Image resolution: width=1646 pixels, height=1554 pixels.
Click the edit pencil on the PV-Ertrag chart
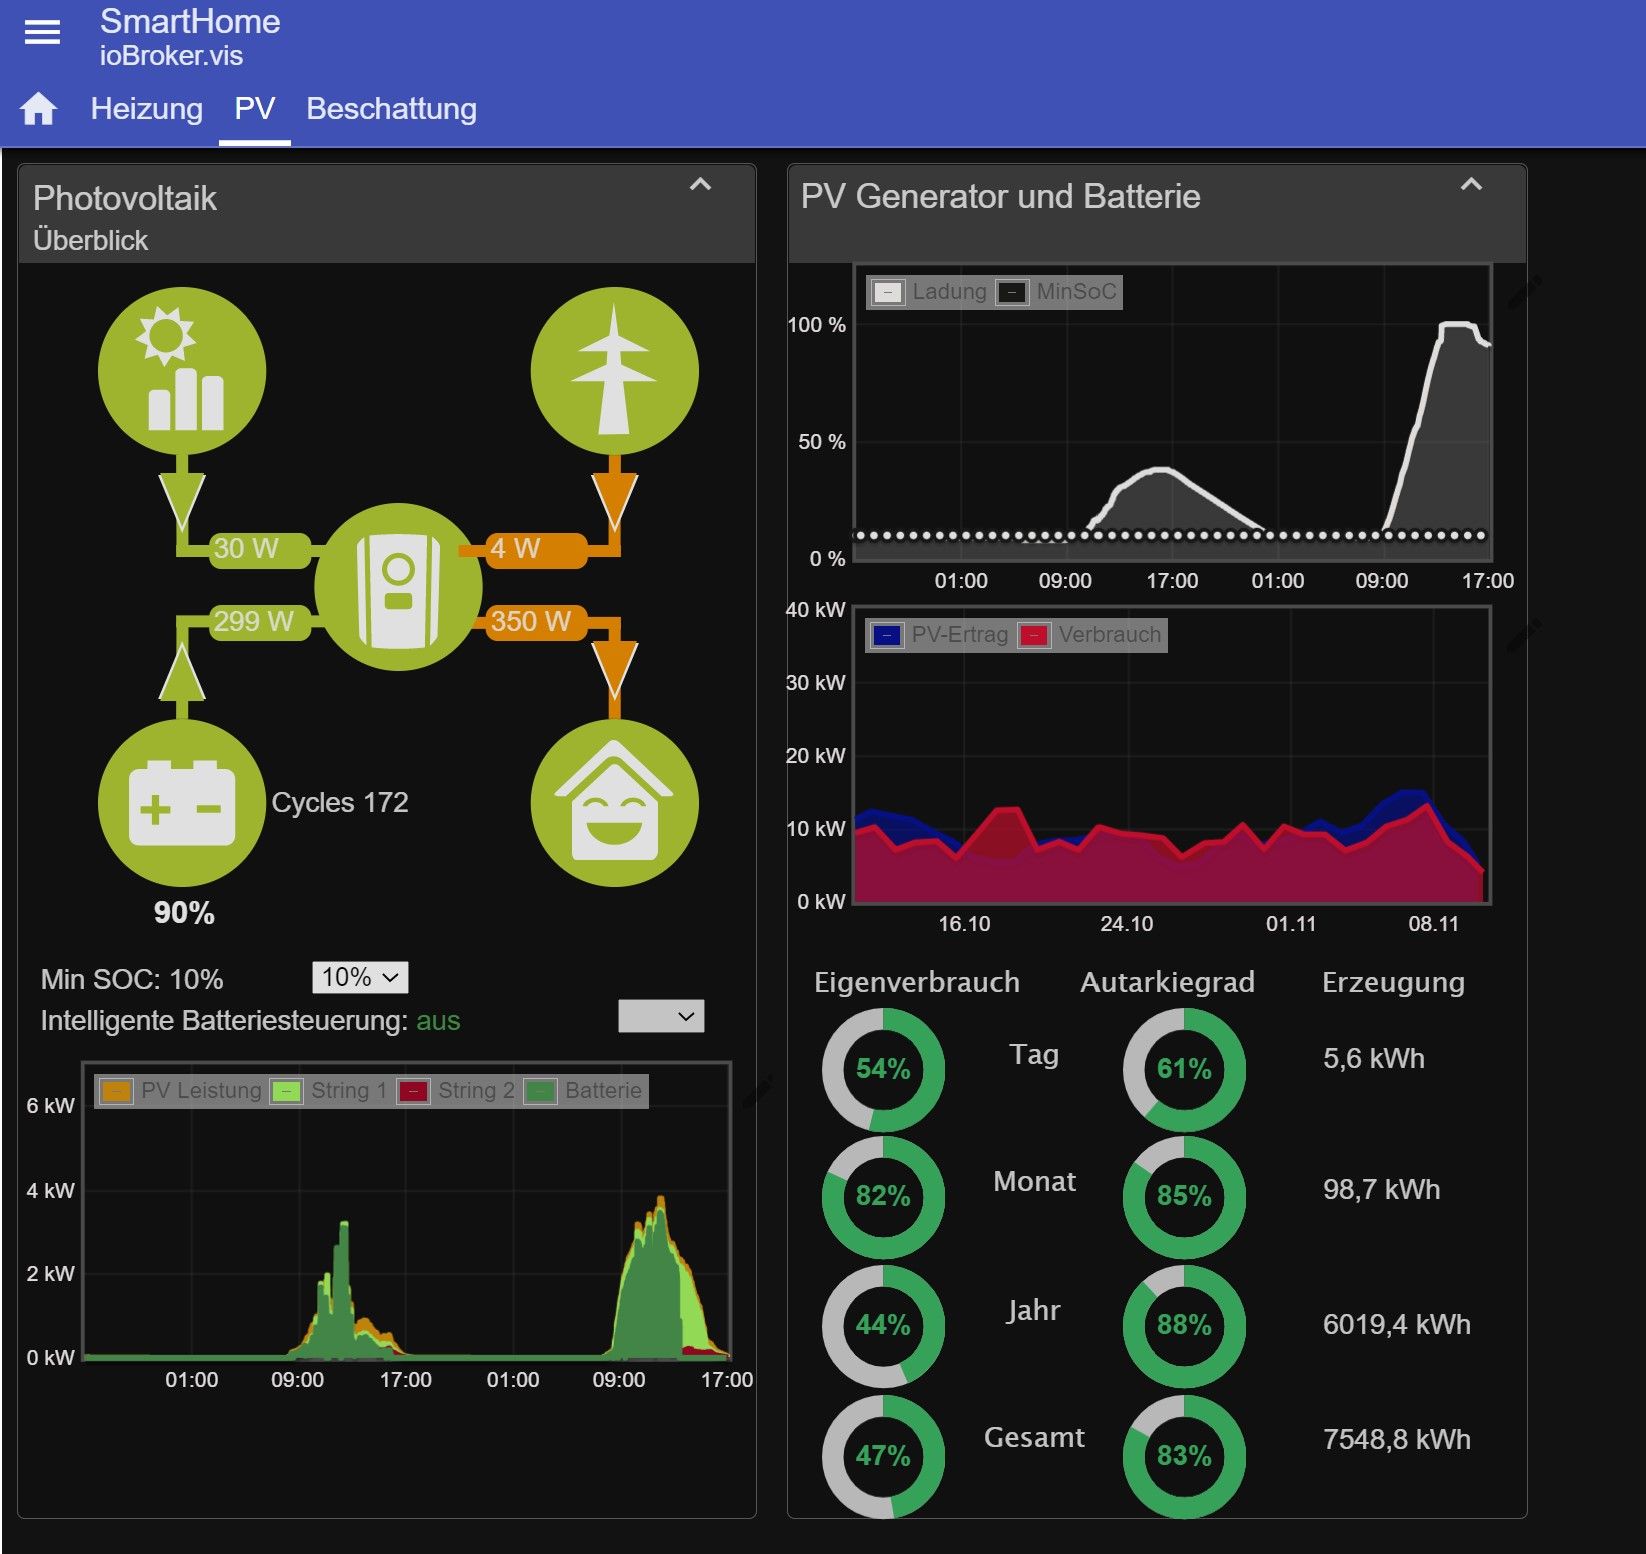[x=1523, y=634]
